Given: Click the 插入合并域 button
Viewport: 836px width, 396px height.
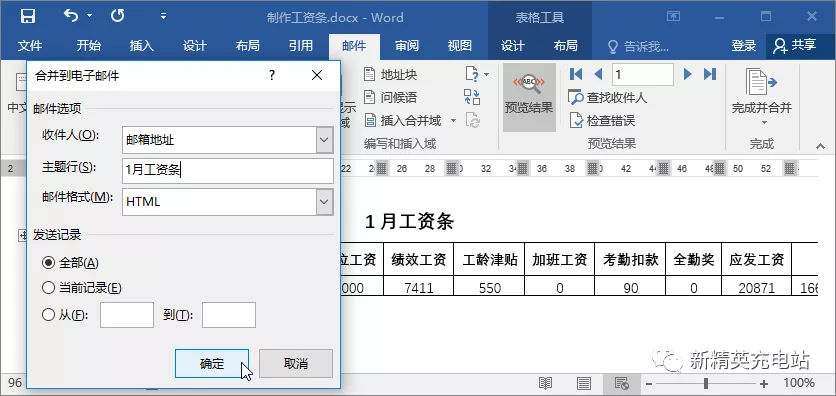Looking at the screenshot, I should [x=403, y=120].
